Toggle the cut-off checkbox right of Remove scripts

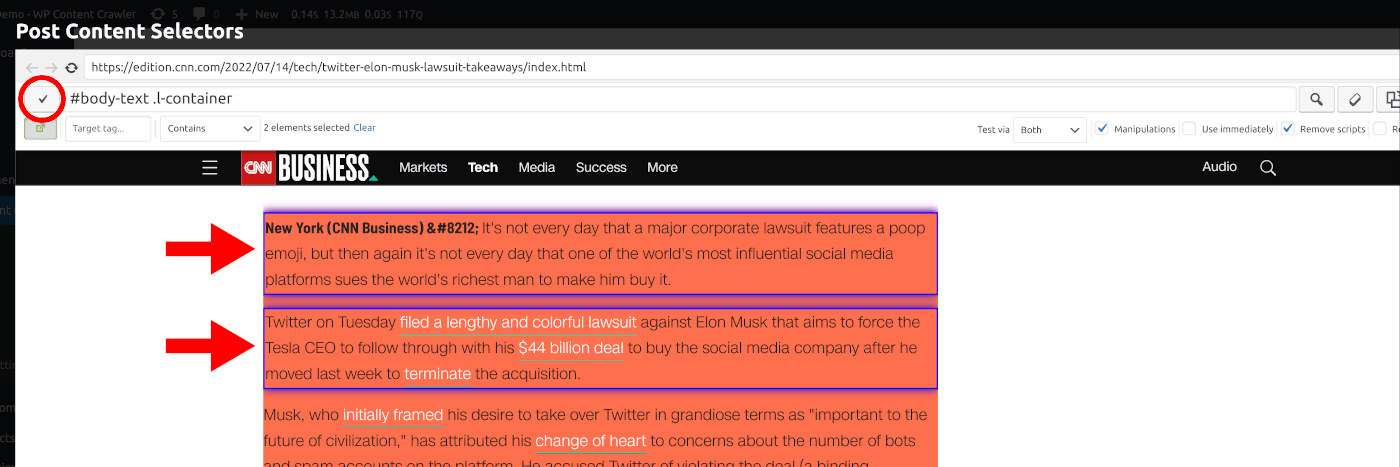coord(1380,128)
